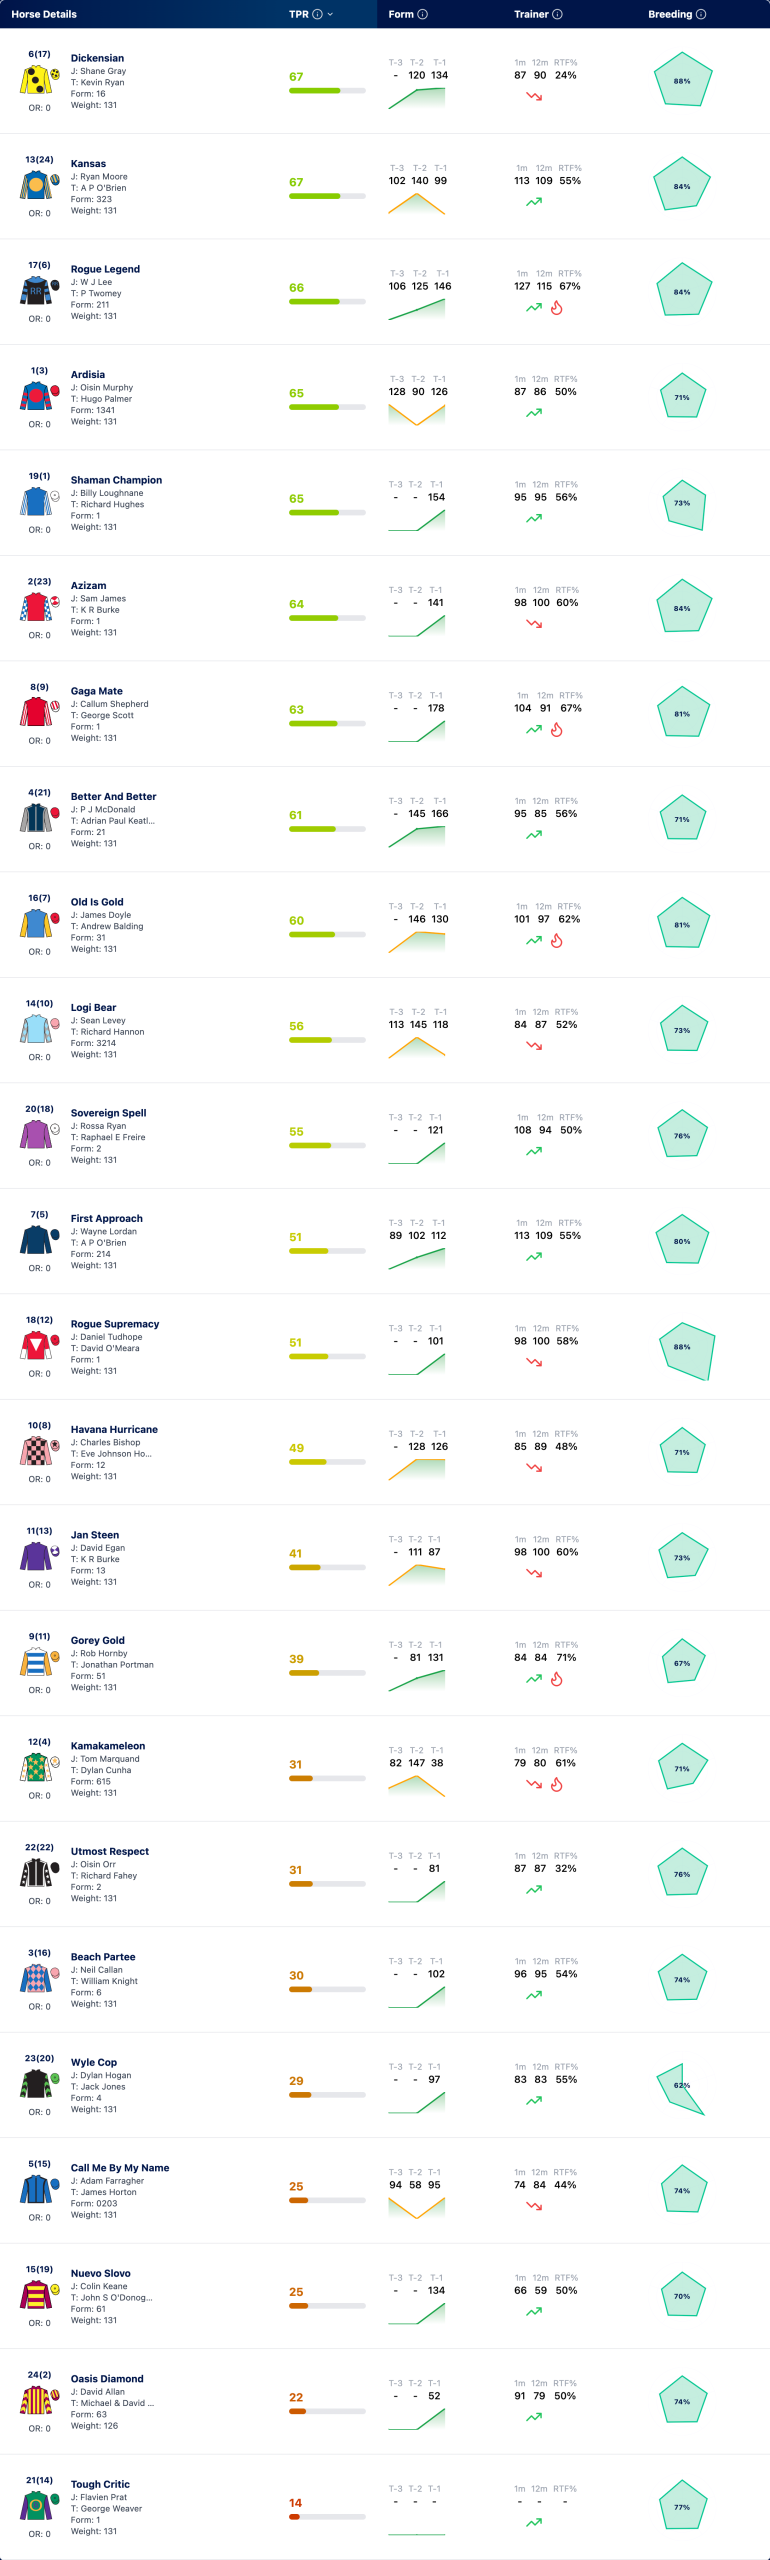Image resolution: width=770 pixels, height=2560 pixels.
Task: Click Wyle Cop's breeding pentagon chart
Action: [680, 2089]
